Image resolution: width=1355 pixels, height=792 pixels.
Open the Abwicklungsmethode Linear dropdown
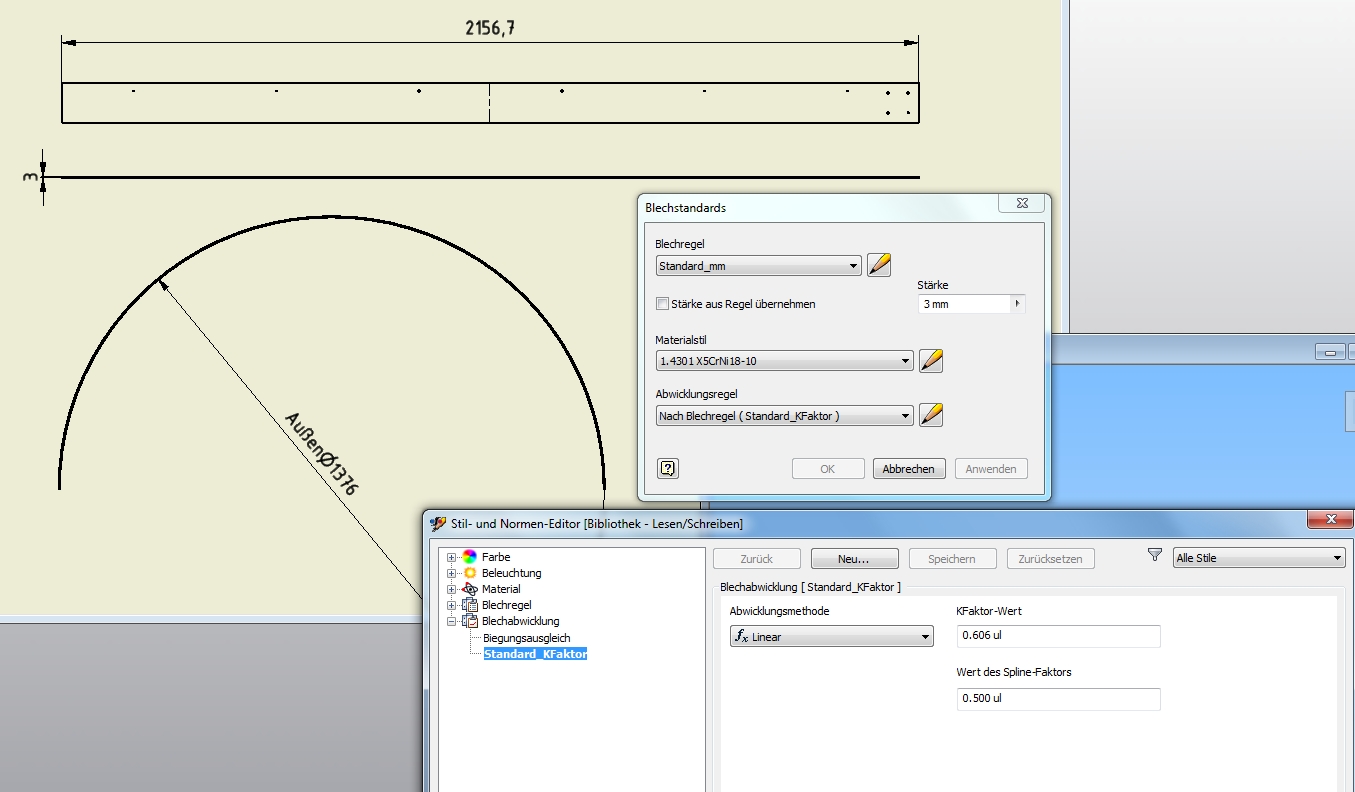point(831,637)
